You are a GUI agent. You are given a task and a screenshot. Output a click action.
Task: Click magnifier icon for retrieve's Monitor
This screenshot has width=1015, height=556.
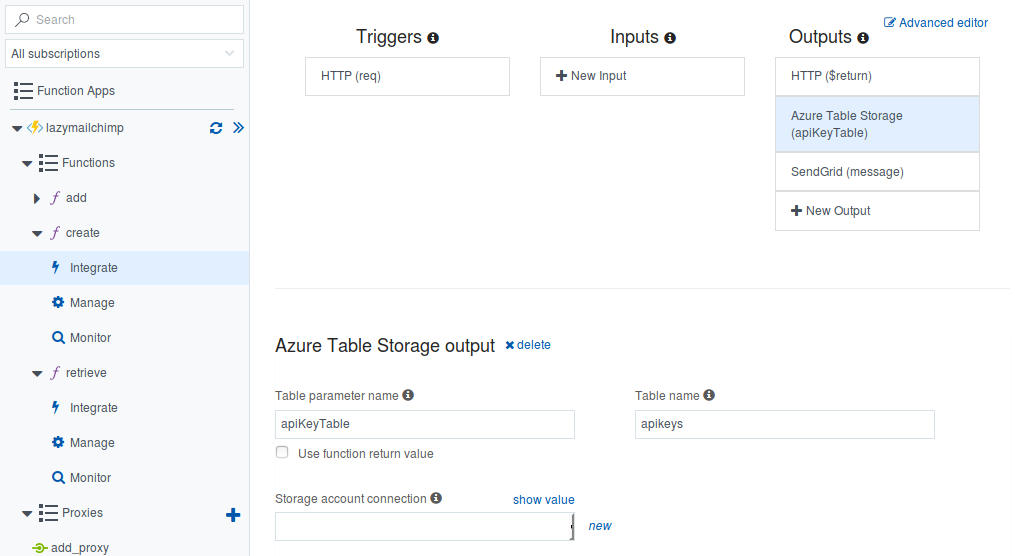pyautogui.click(x=58, y=477)
